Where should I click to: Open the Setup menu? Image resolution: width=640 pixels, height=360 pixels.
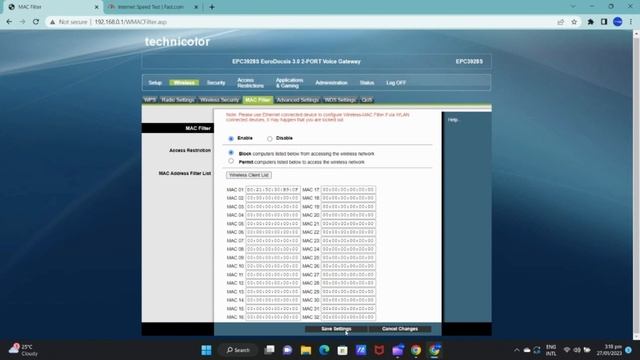(x=155, y=83)
